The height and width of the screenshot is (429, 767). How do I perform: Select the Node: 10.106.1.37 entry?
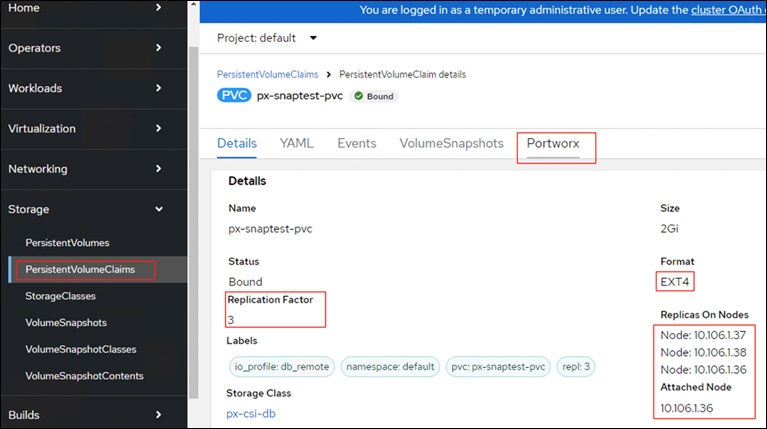(703, 335)
